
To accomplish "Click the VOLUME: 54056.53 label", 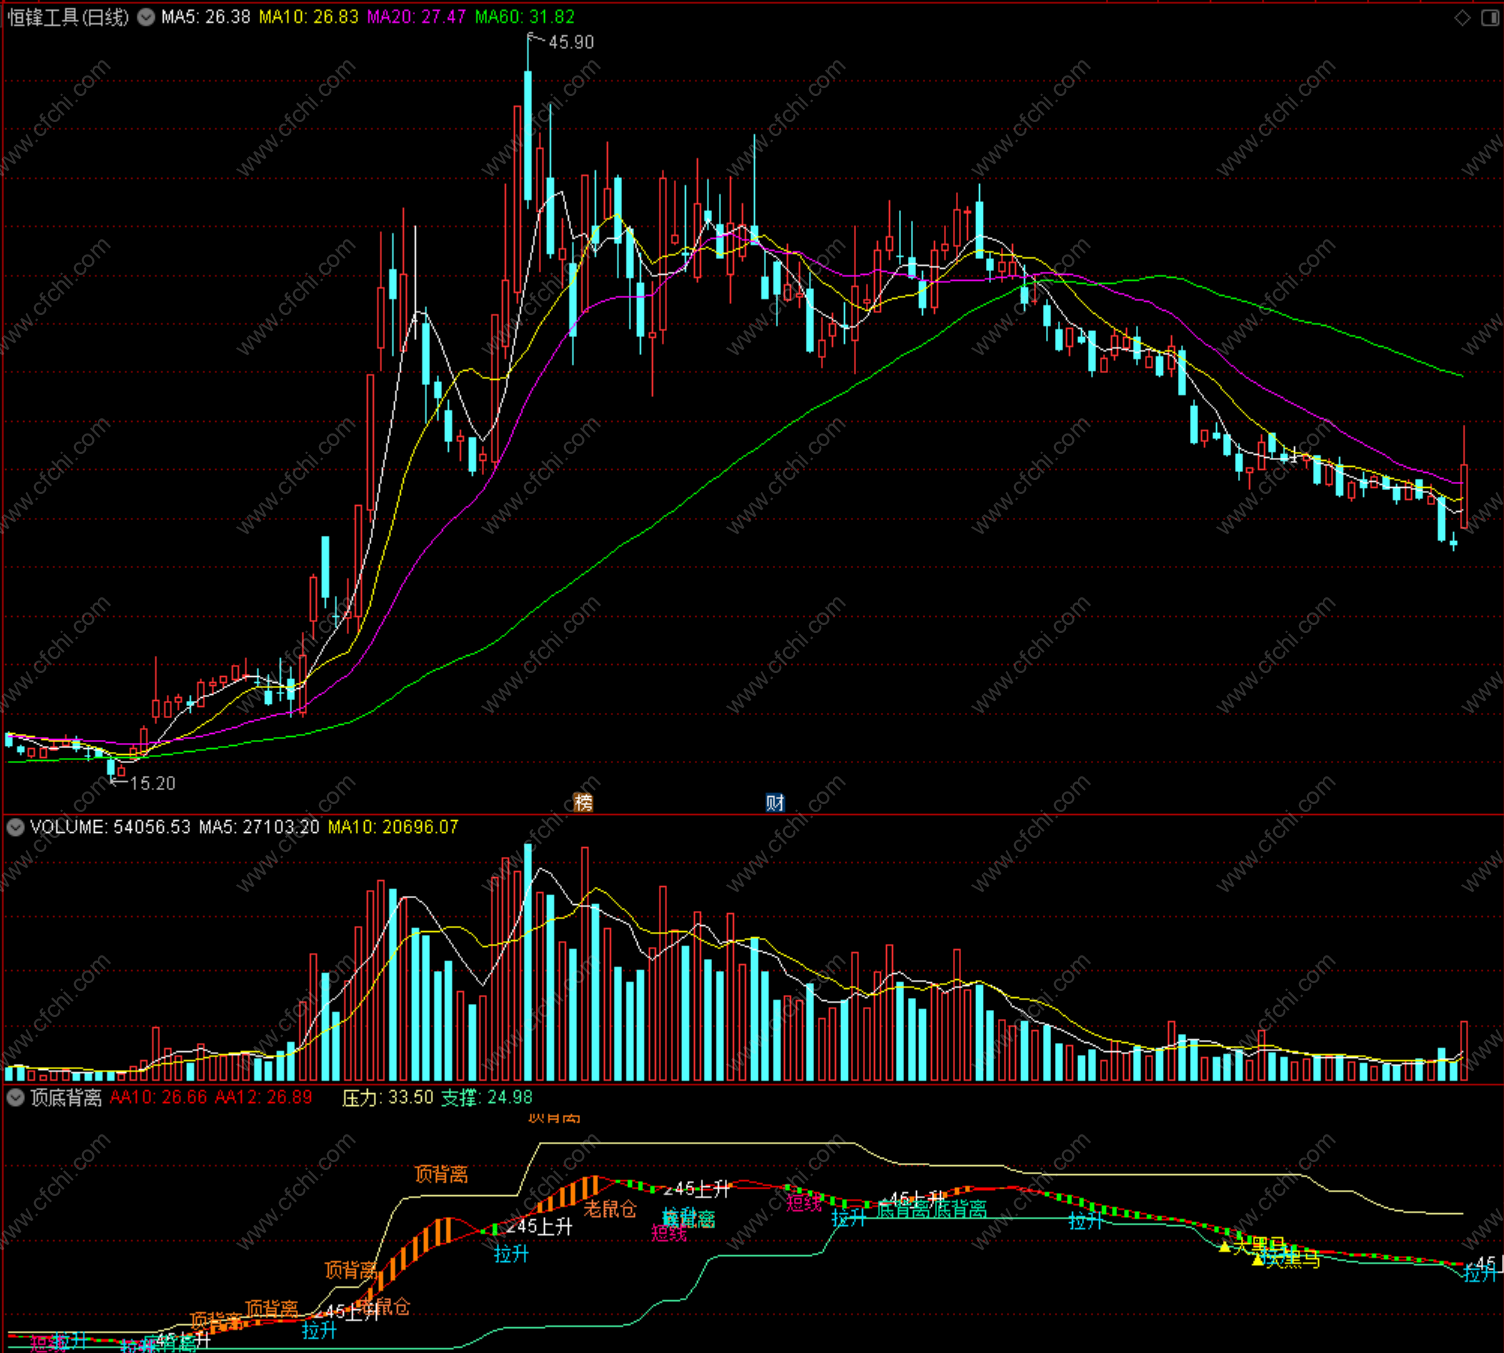I will click(110, 827).
